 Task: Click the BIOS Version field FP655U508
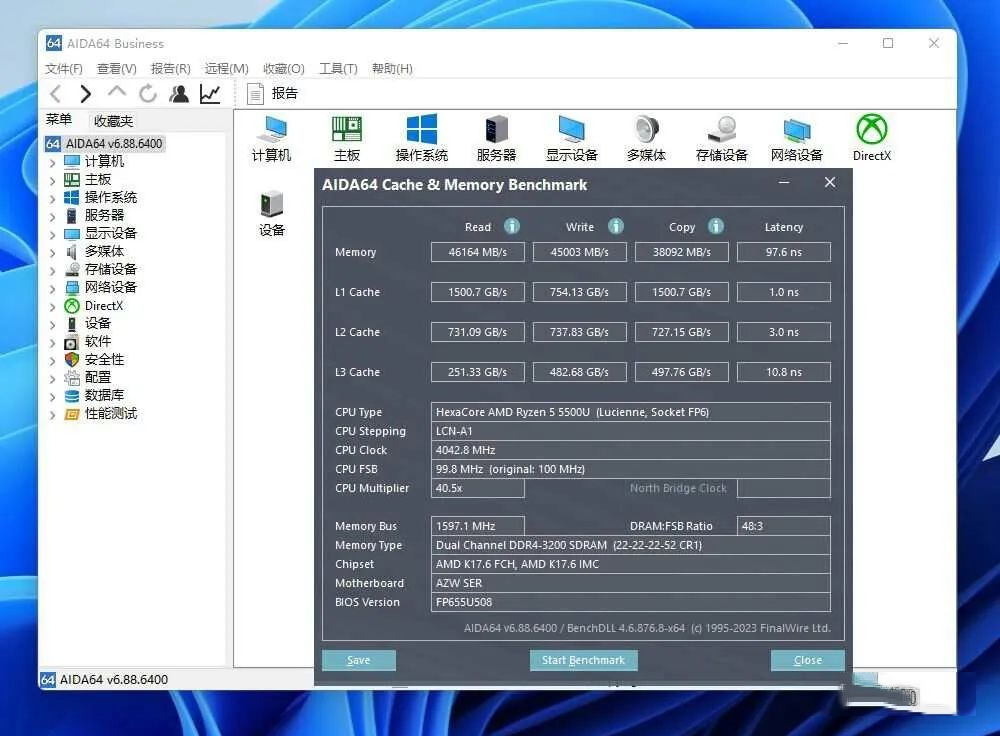(631, 602)
